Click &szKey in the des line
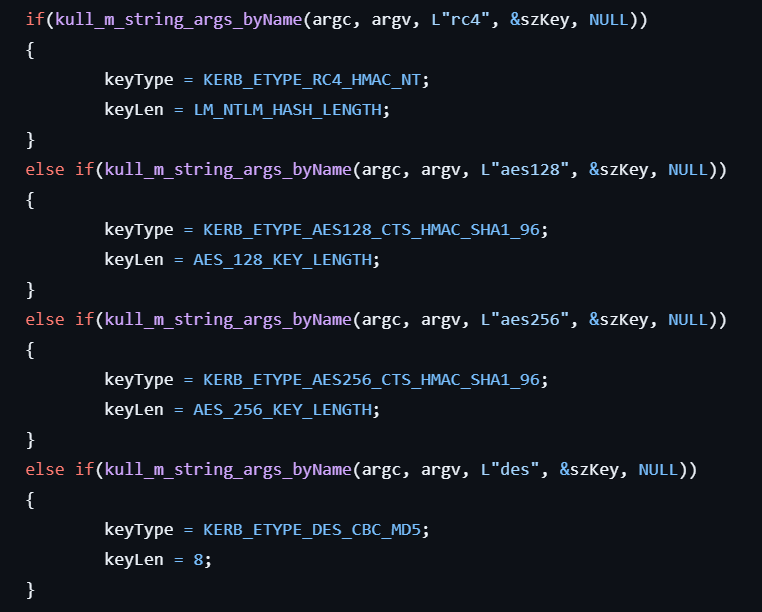This screenshot has width=762, height=612. click(589, 470)
